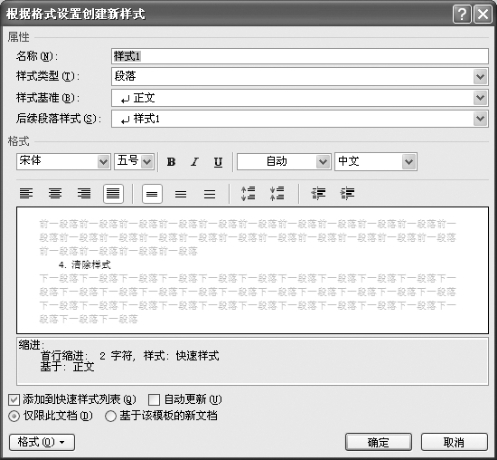Open 样式类型 dropdown showing 段落

click(x=300, y=77)
